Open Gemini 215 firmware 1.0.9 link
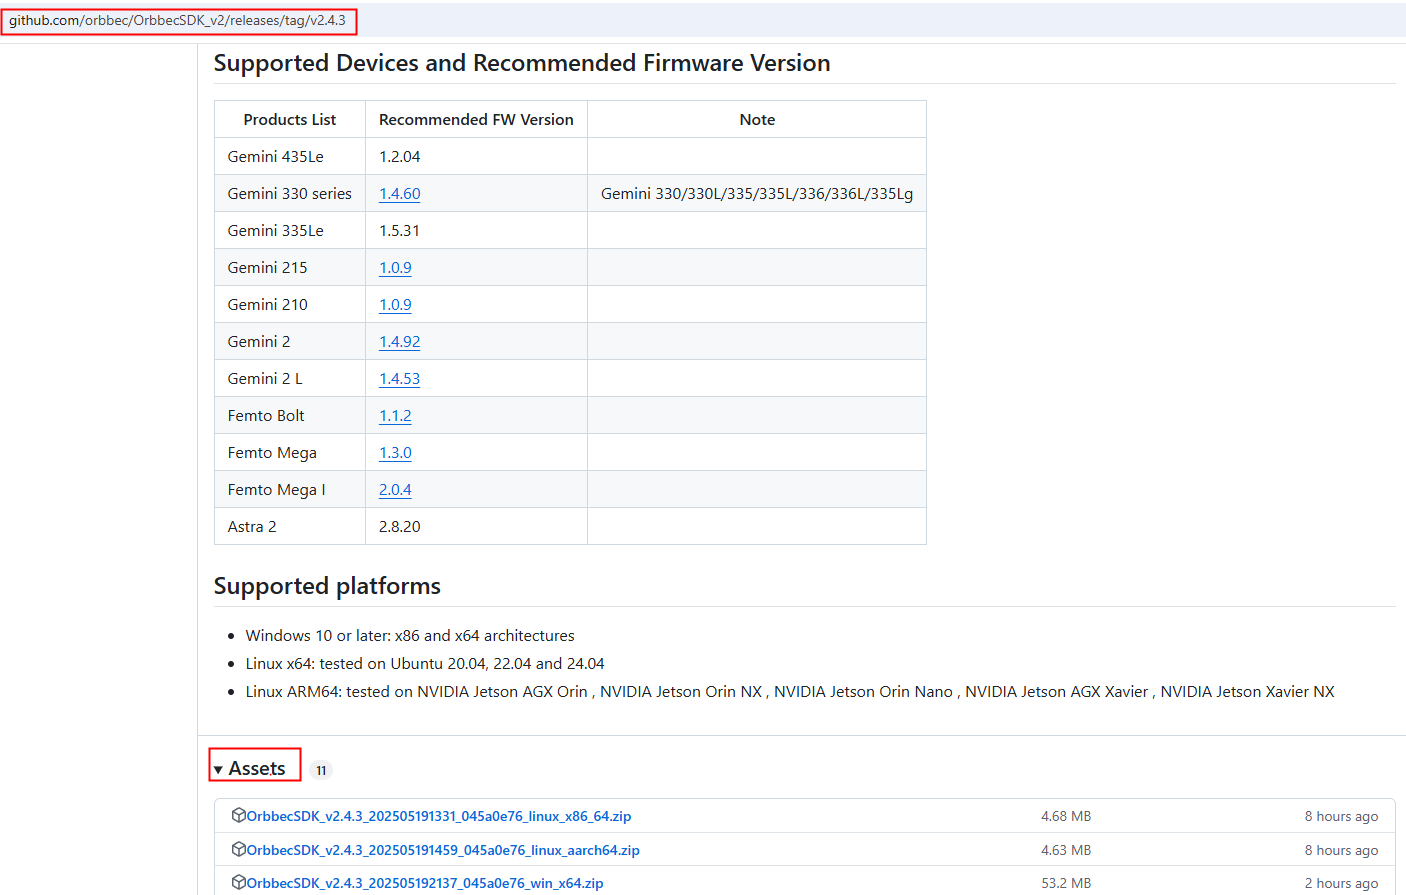The height and width of the screenshot is (895, 1406). (395, 268)
